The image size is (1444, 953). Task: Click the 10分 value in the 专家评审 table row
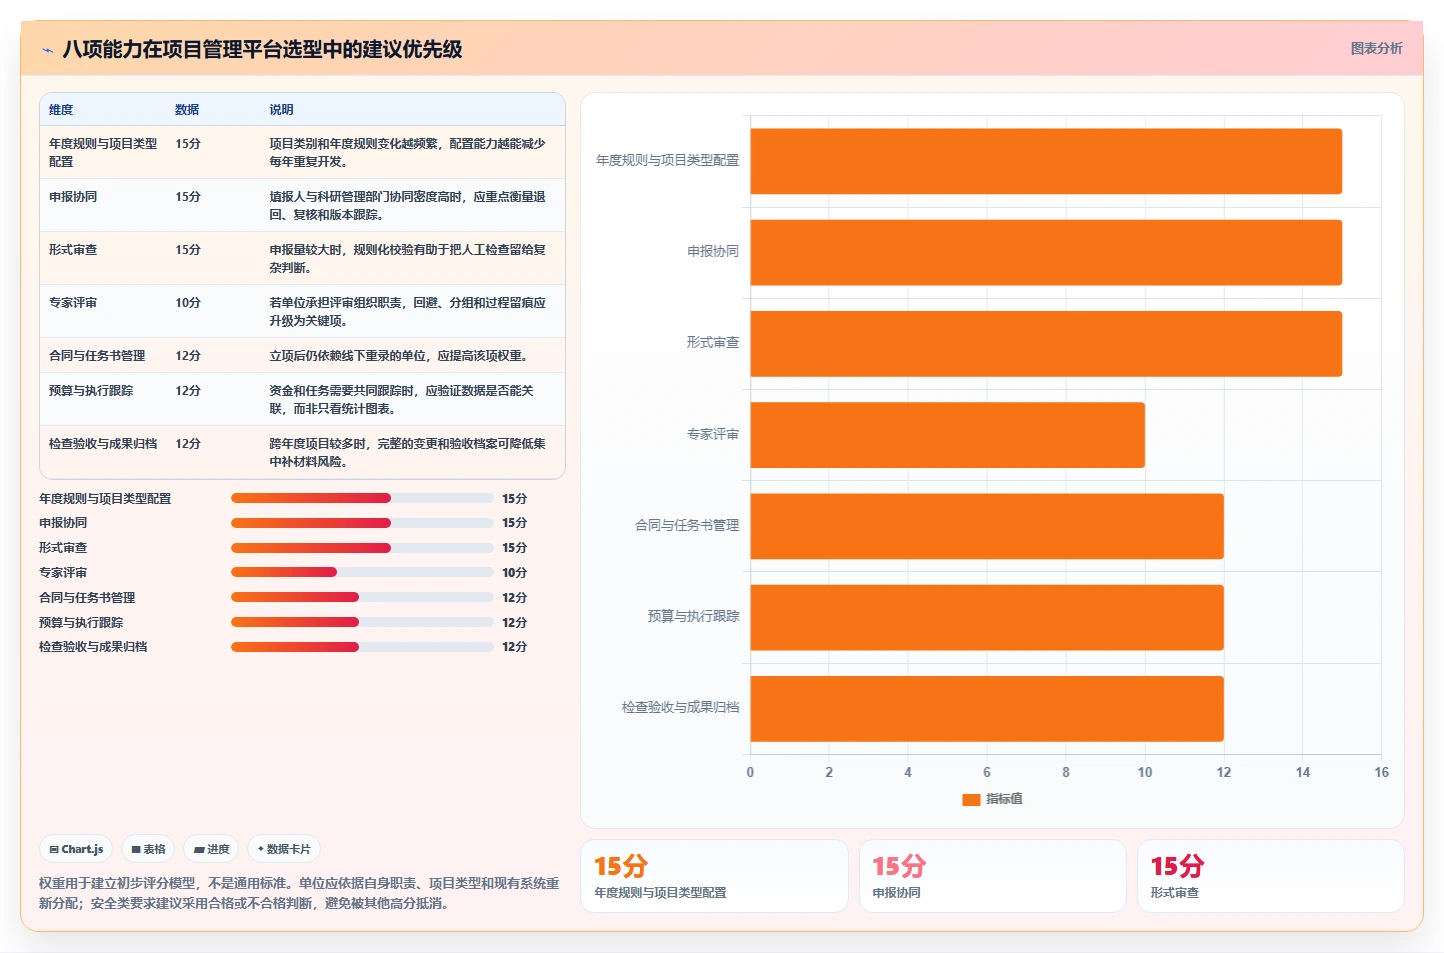pos(188,303)
